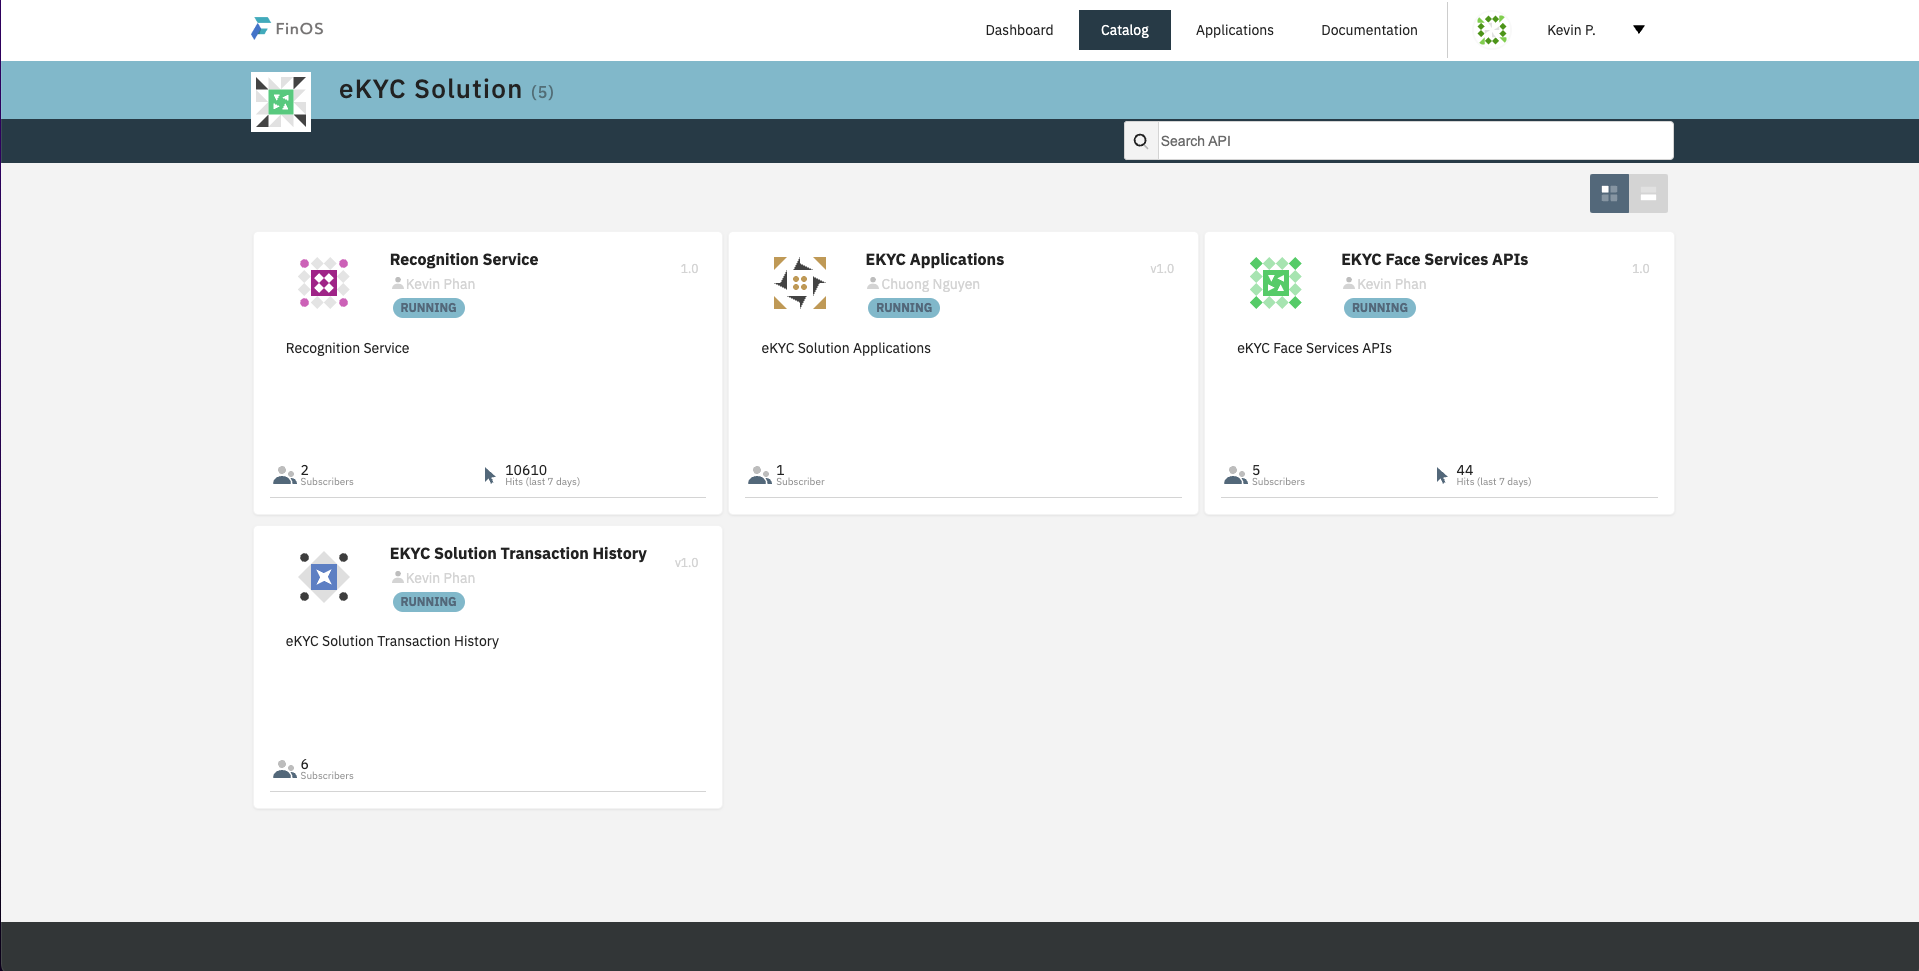This screenshot has height=971, width=1919.
Task: Click the search magnifier icon
Action: coord(1140,141)
